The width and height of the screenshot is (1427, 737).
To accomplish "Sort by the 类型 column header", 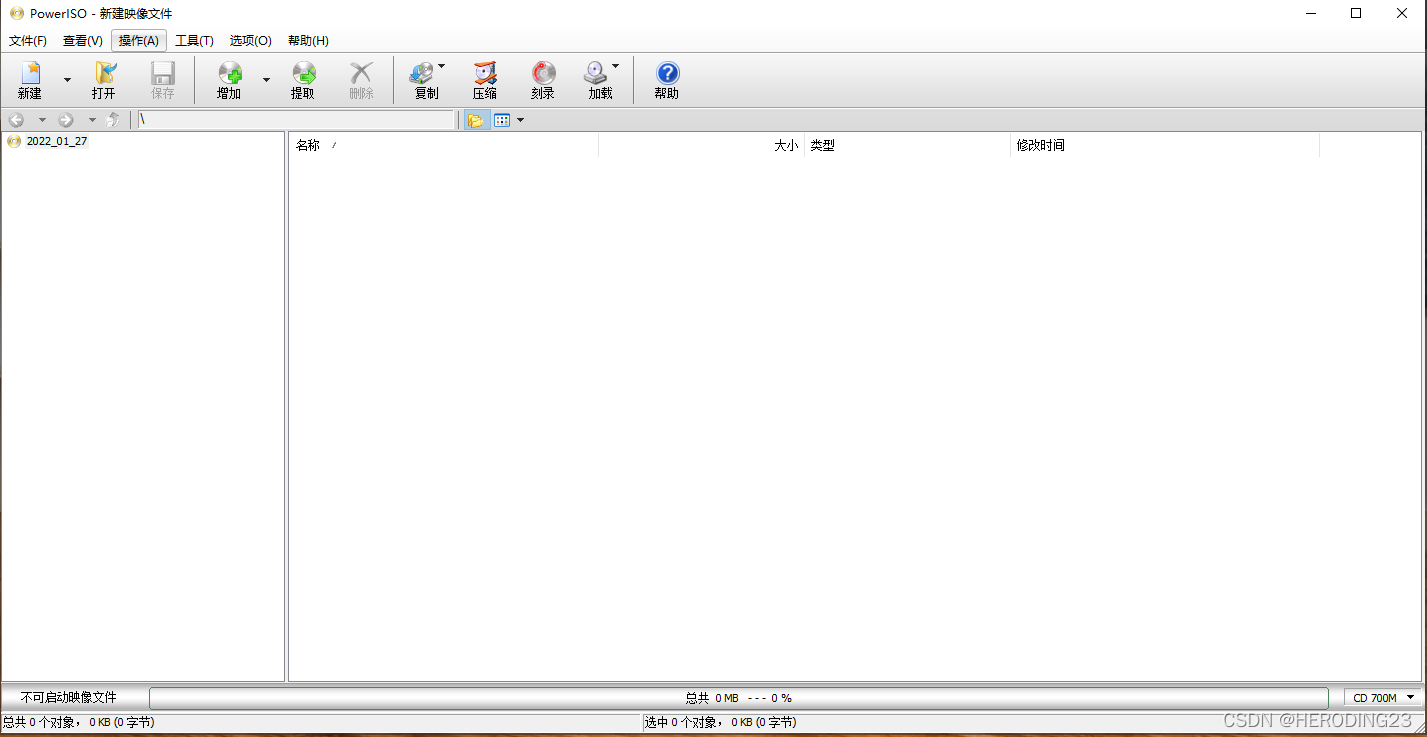I will click(908, 146).
